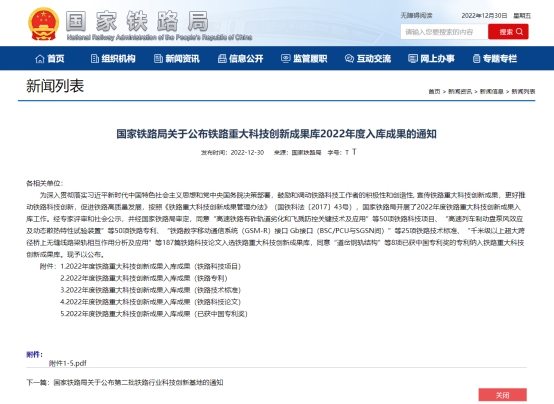Select the larger T font size

coord(354,152)
